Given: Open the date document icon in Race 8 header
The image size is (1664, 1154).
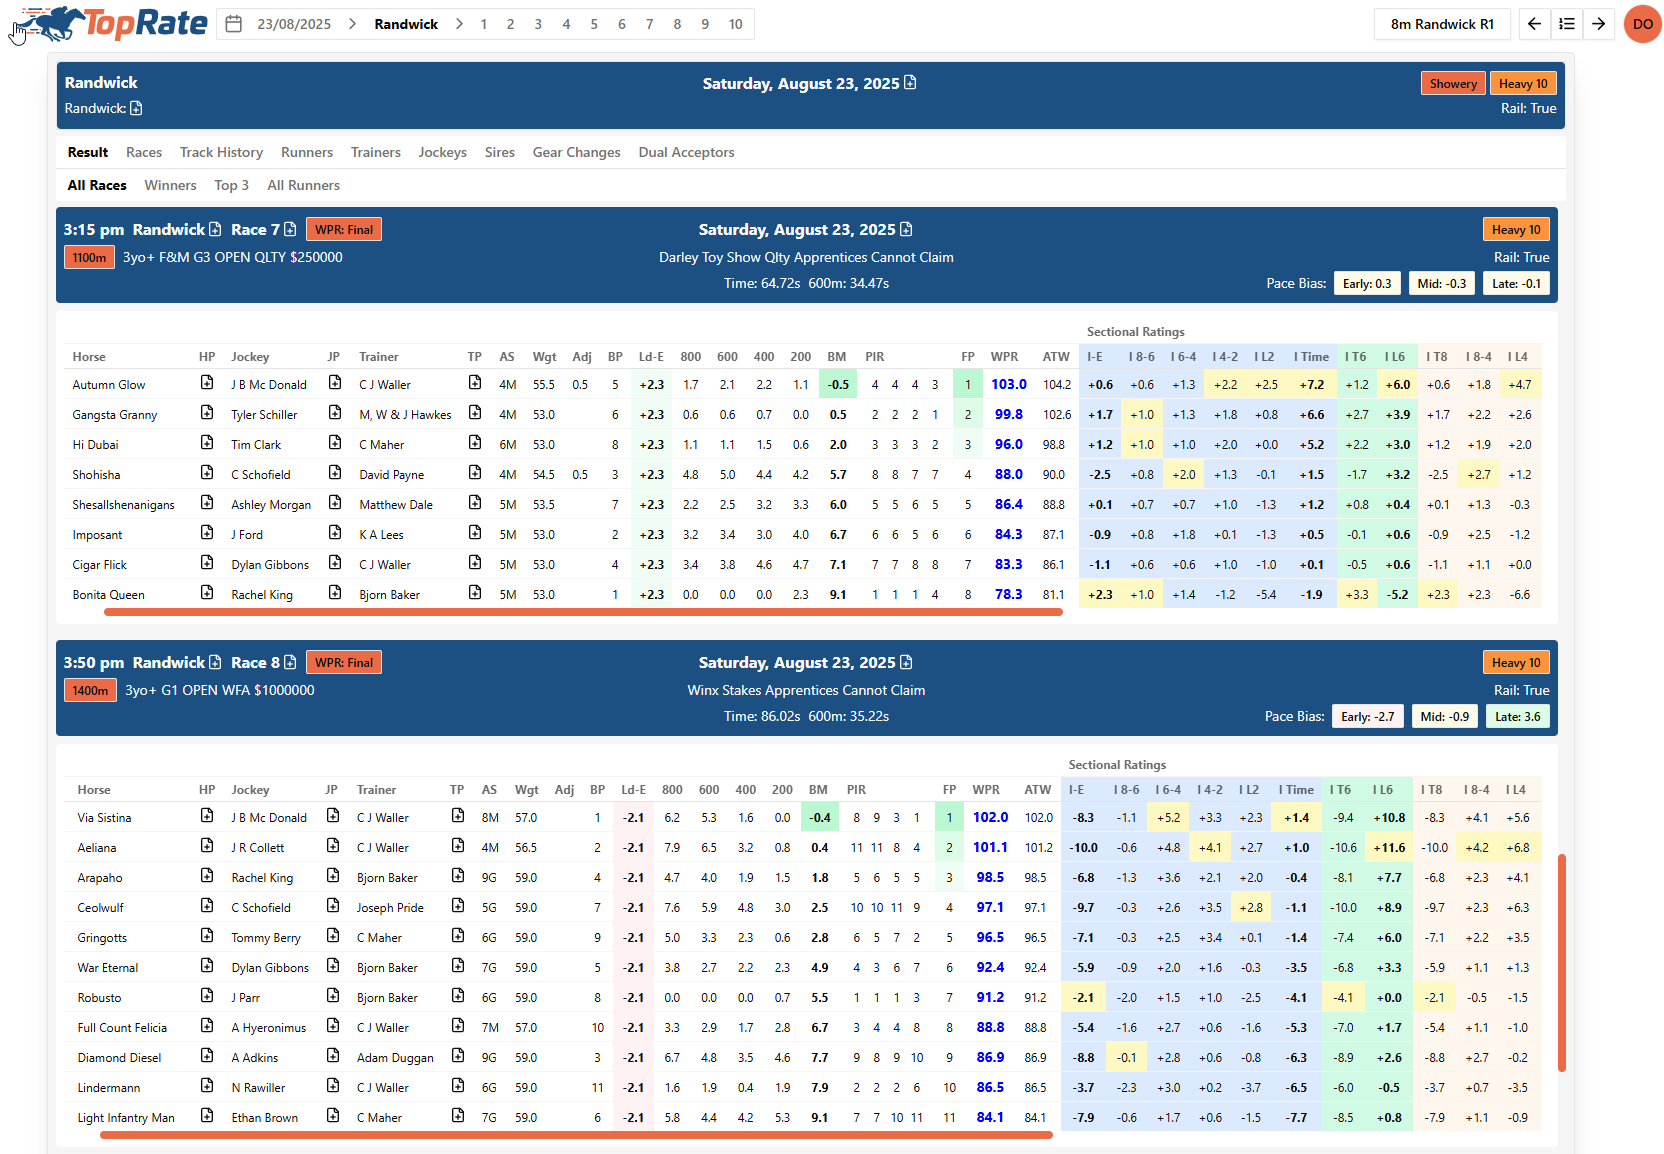Looking at the screenshot, I should (x=906, y=662).
